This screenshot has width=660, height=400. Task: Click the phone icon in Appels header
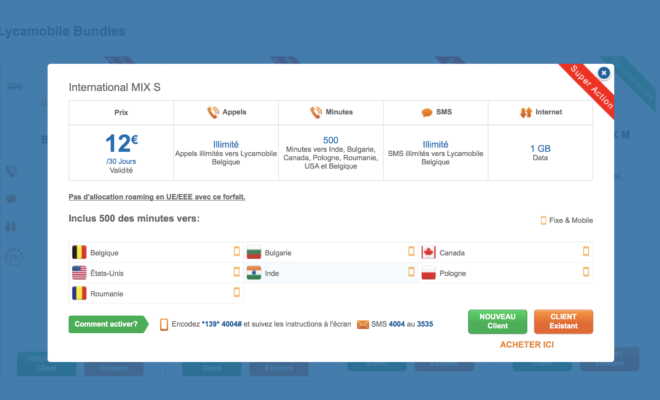[x=213, y=112]
